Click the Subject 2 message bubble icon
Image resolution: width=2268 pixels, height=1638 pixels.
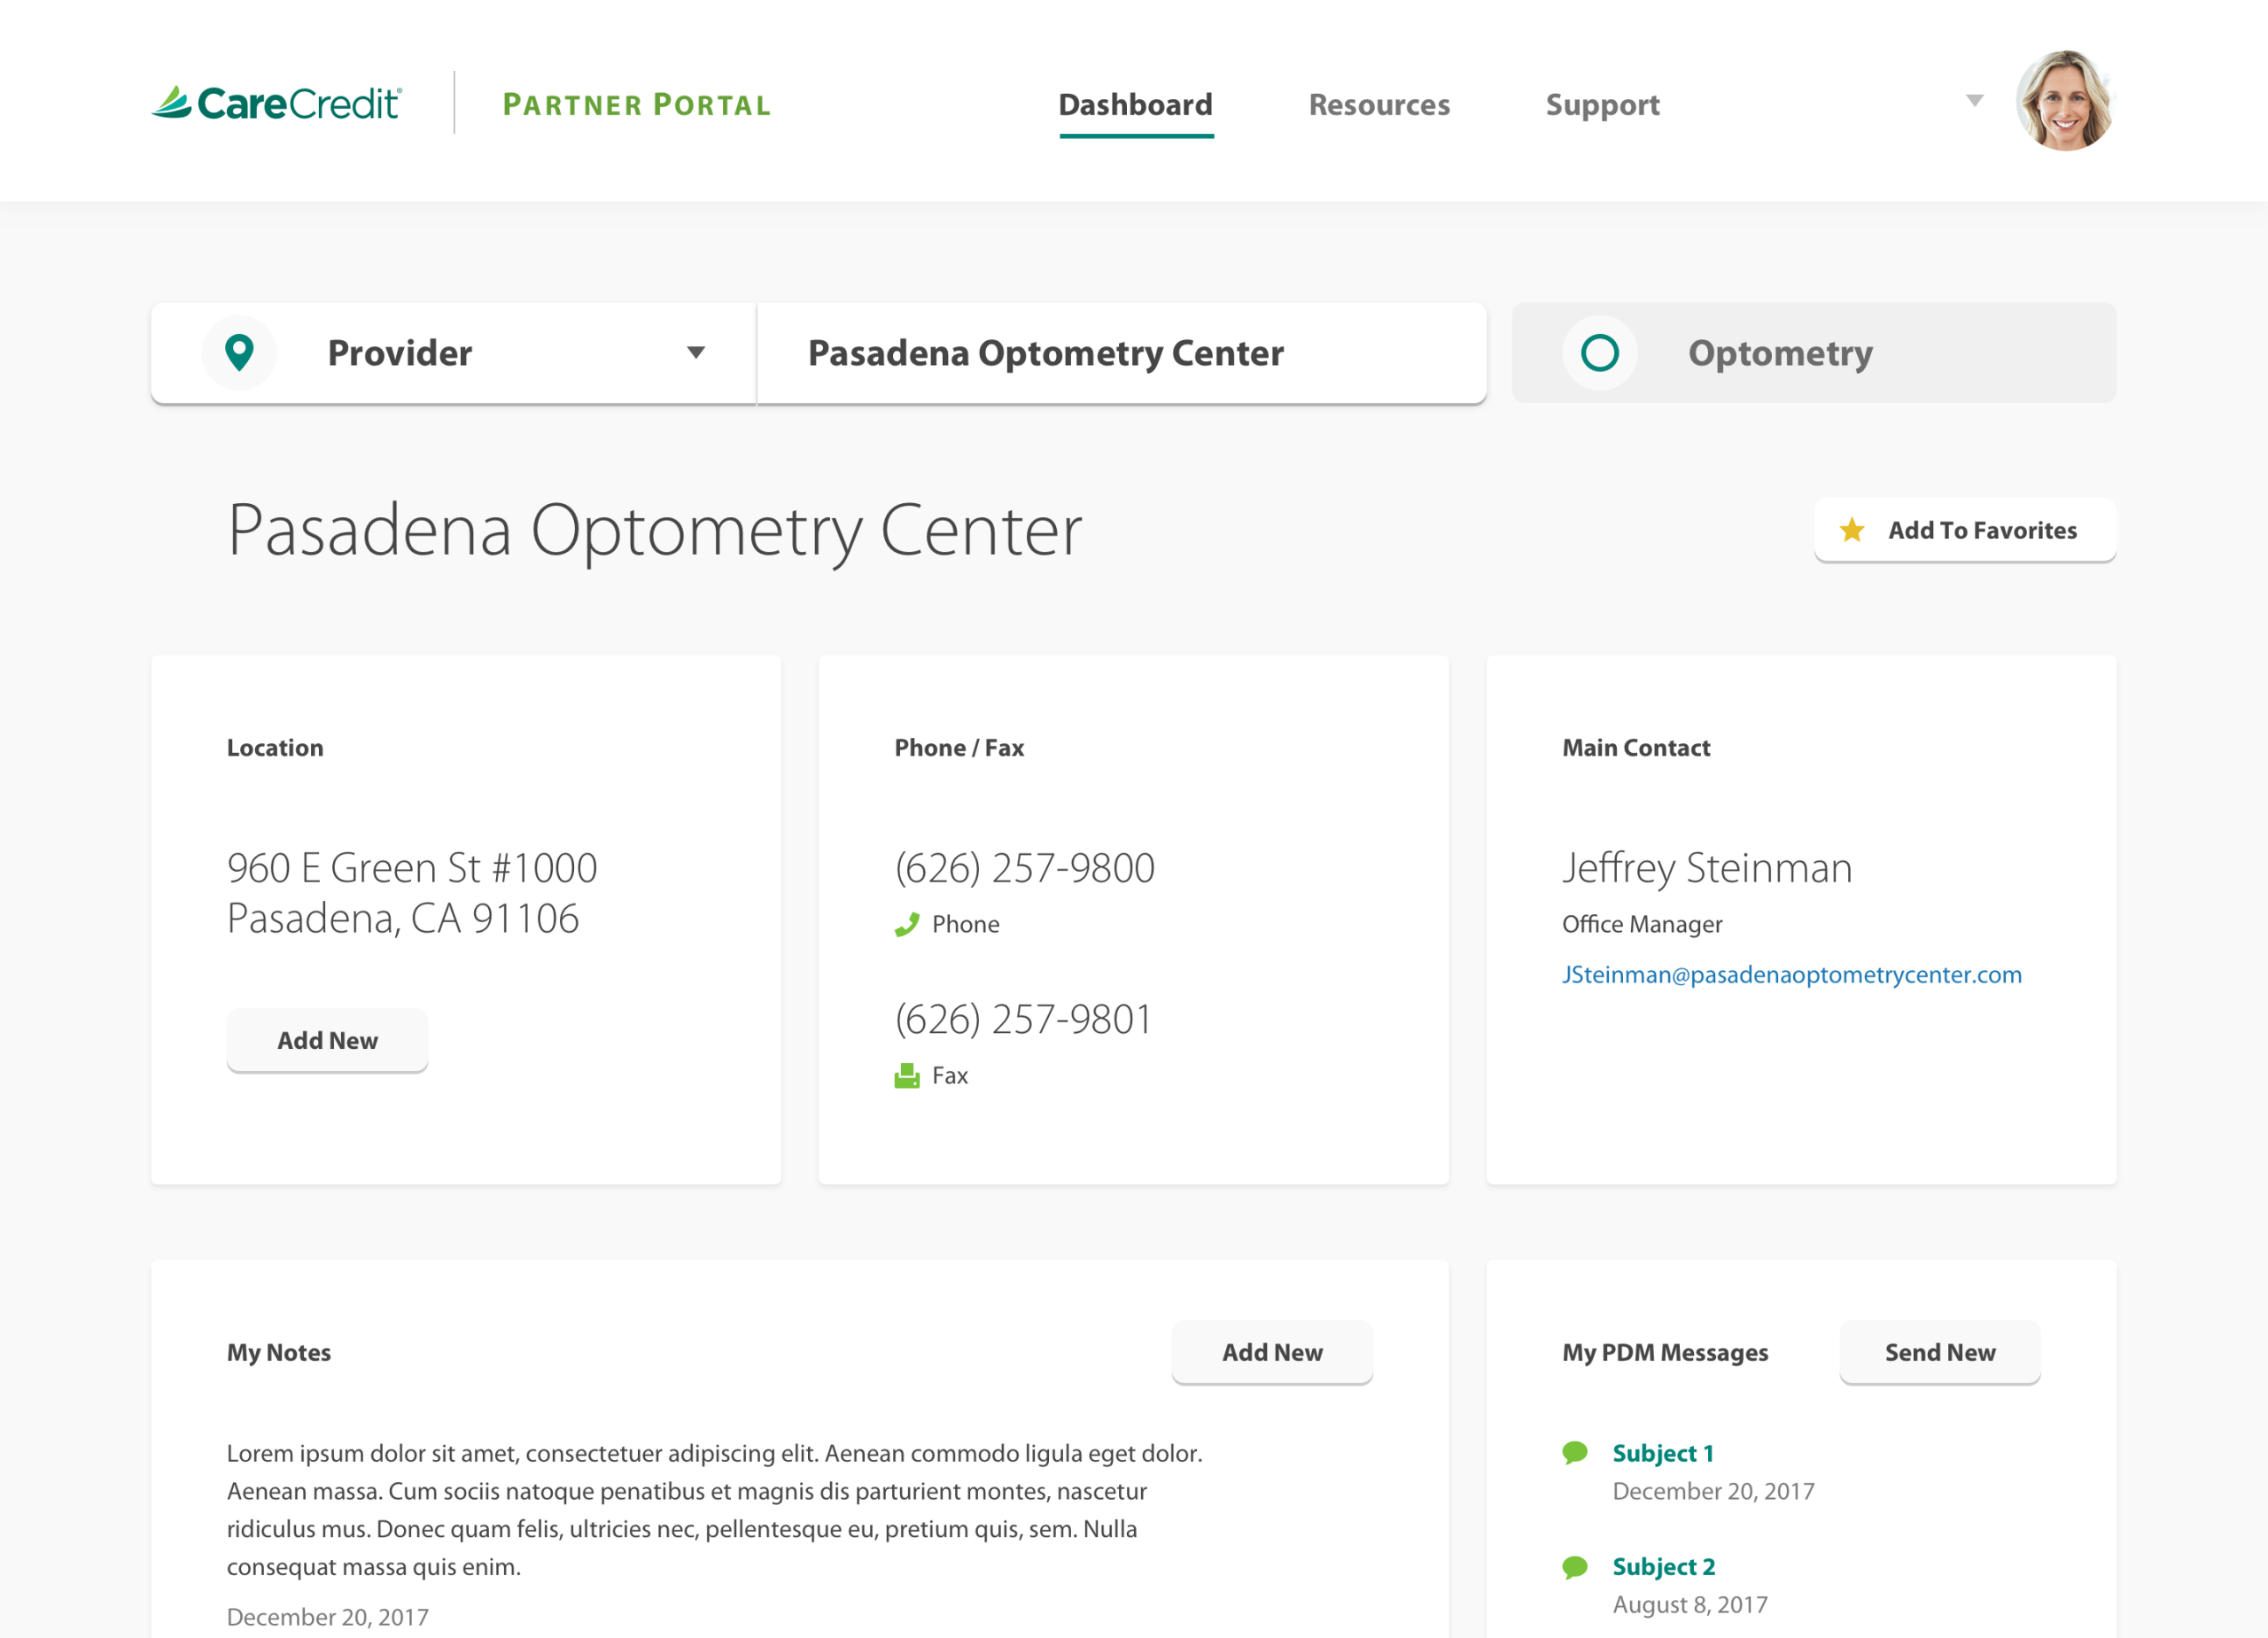(x=1575, y=1567)
